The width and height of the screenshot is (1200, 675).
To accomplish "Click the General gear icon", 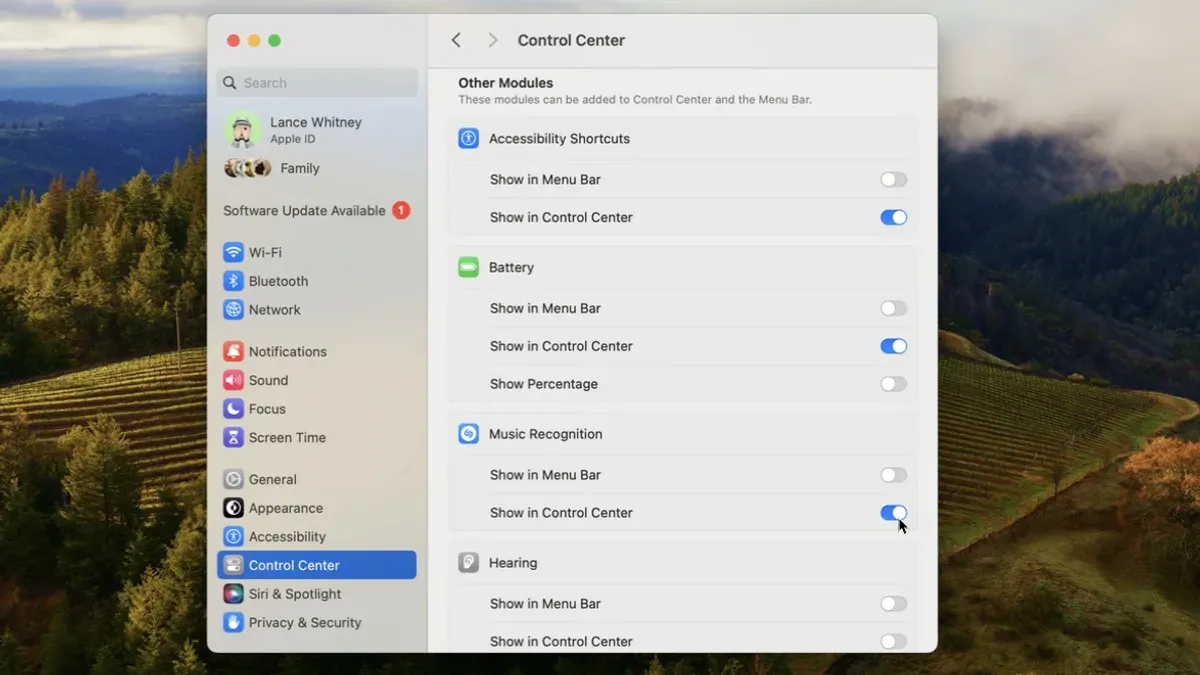I will (x=233, y=479).
